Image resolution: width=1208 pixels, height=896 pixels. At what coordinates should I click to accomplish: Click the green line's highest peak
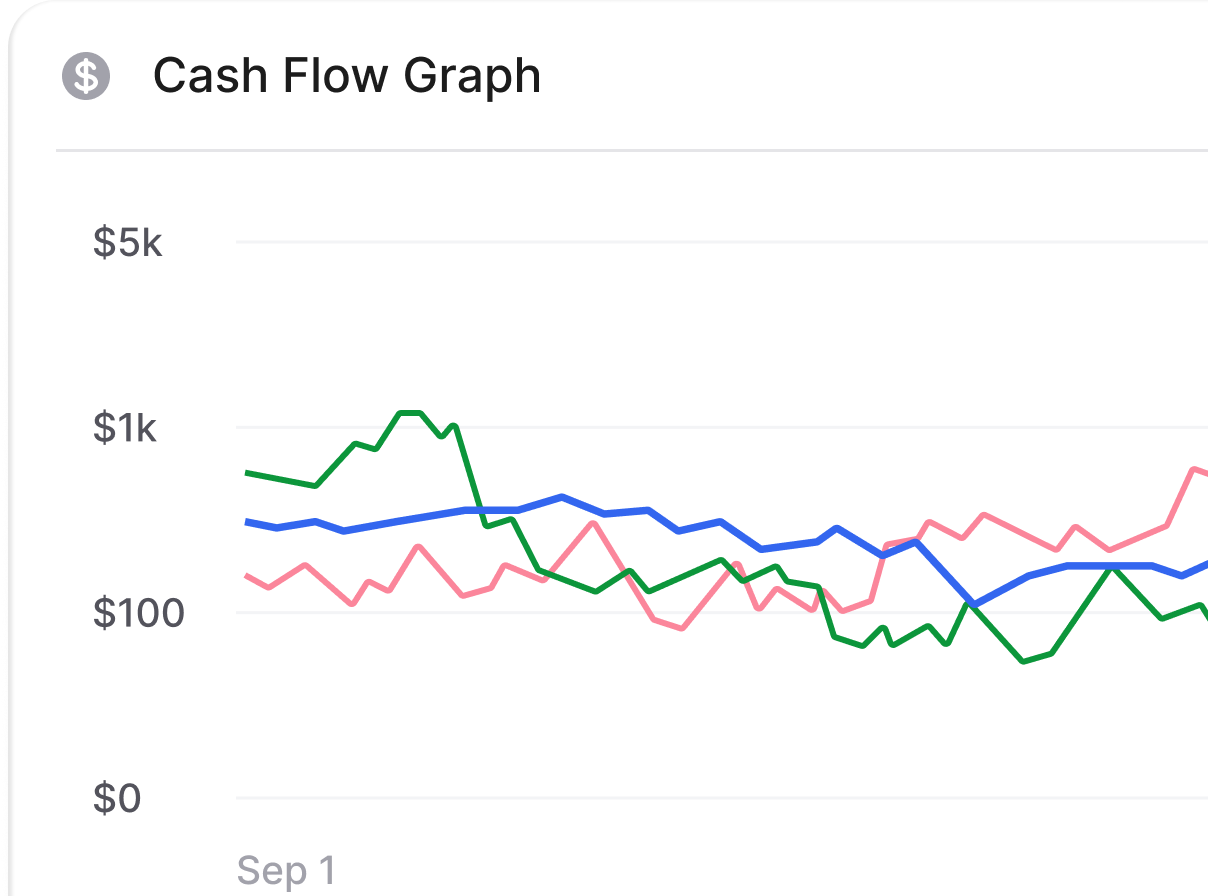[410, 412]
